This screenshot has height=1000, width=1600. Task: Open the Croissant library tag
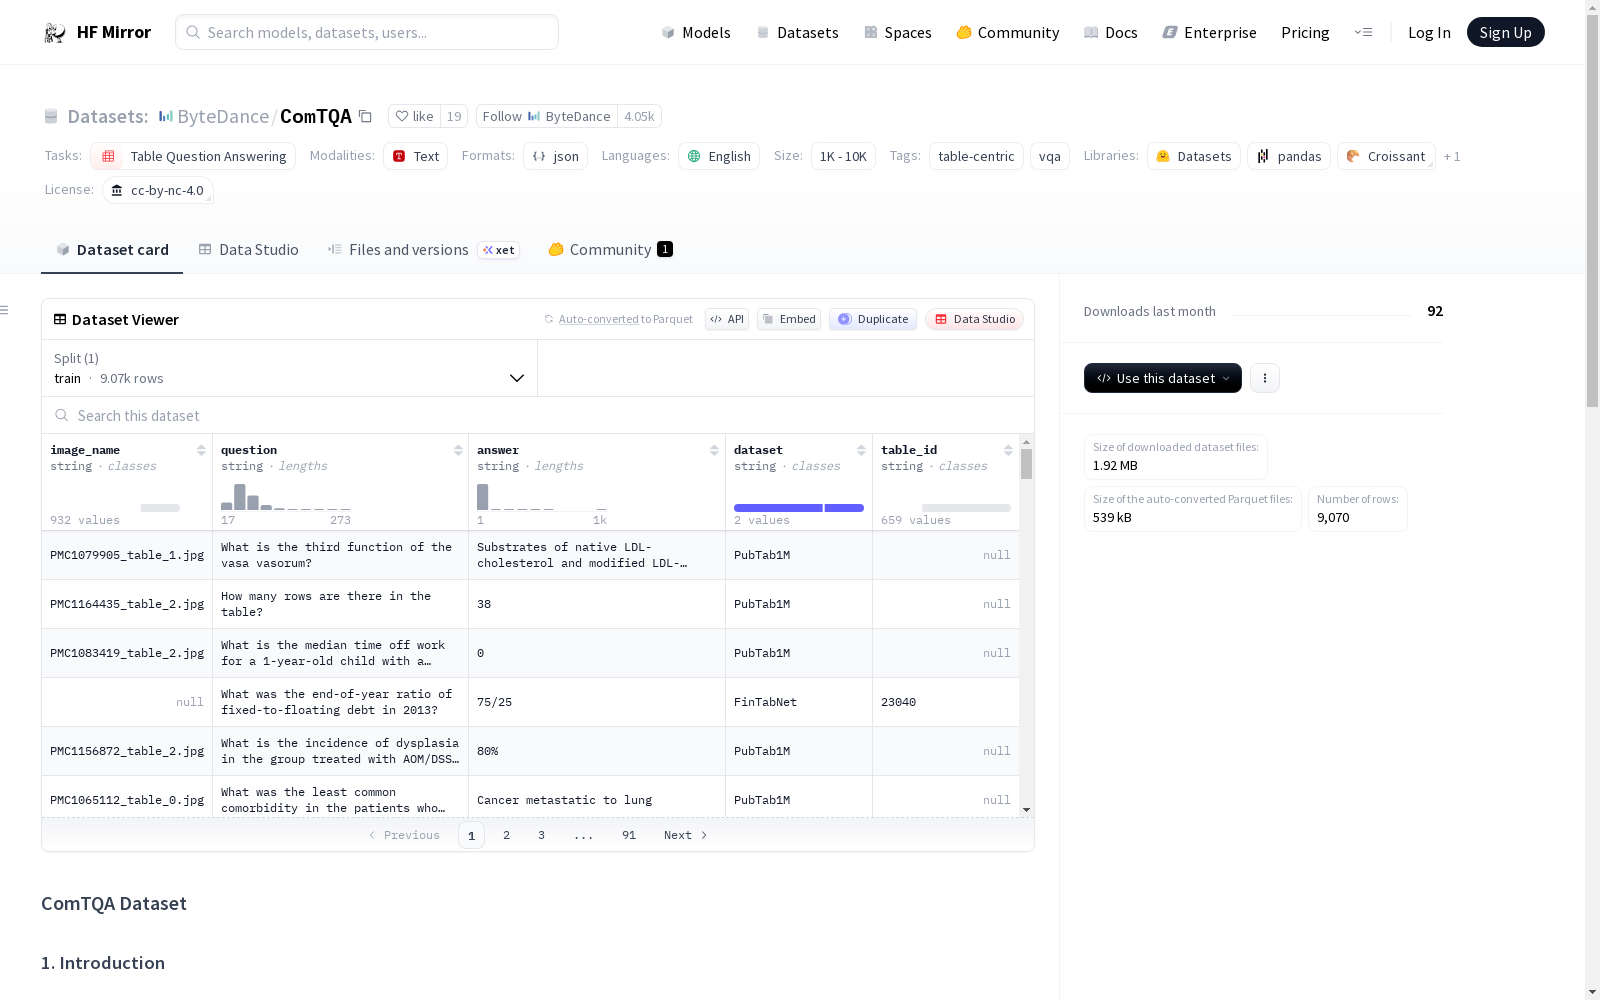[x=1386, y=156]
